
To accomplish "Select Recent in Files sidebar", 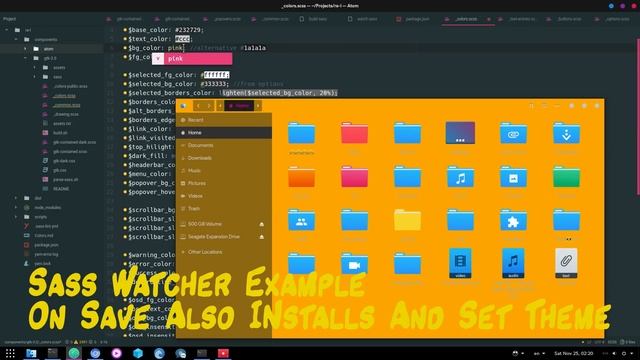I will 224,120.
